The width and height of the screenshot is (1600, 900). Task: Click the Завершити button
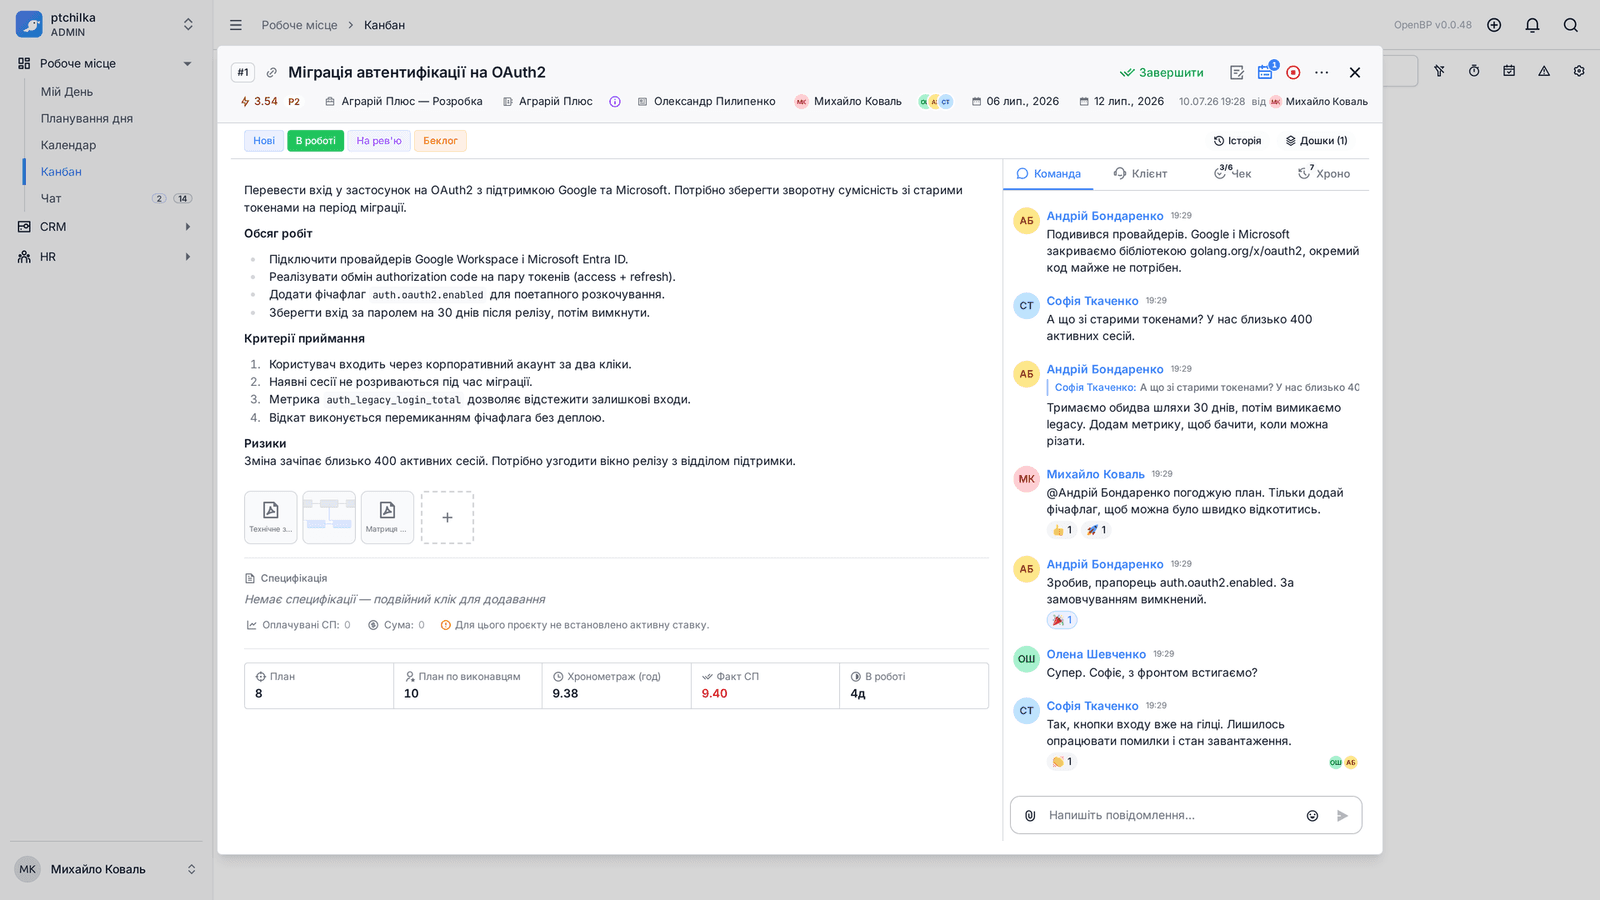pos(1162,72)
